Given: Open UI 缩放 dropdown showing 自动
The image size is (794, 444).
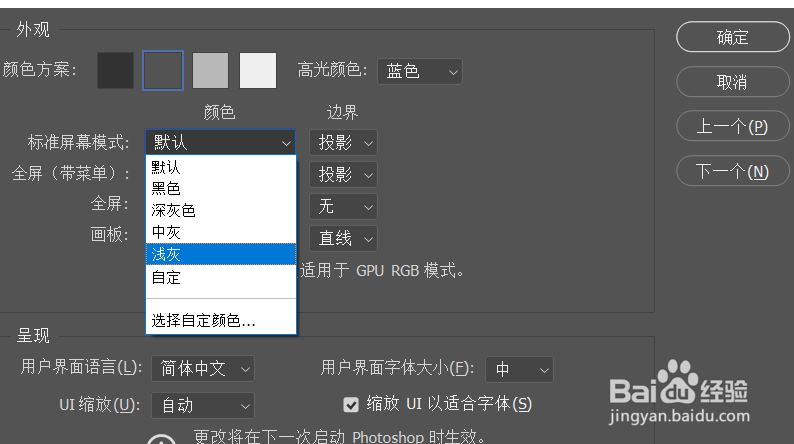Looking at the screenshot, I should pos(203,406).
